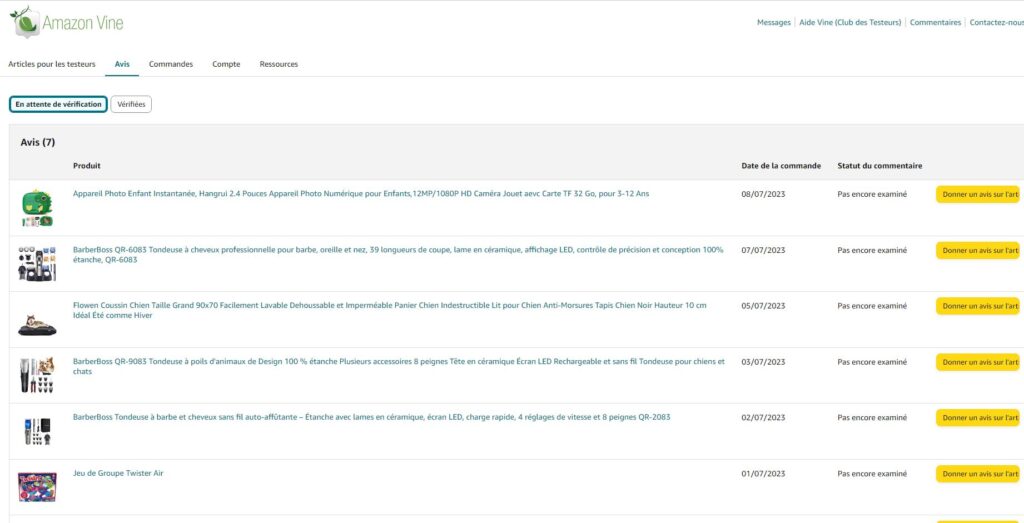This screenshot has height=523, width=1024.
Task: Open Aide Vine (Club des Testeurs) link
Action: coord(850,23)
